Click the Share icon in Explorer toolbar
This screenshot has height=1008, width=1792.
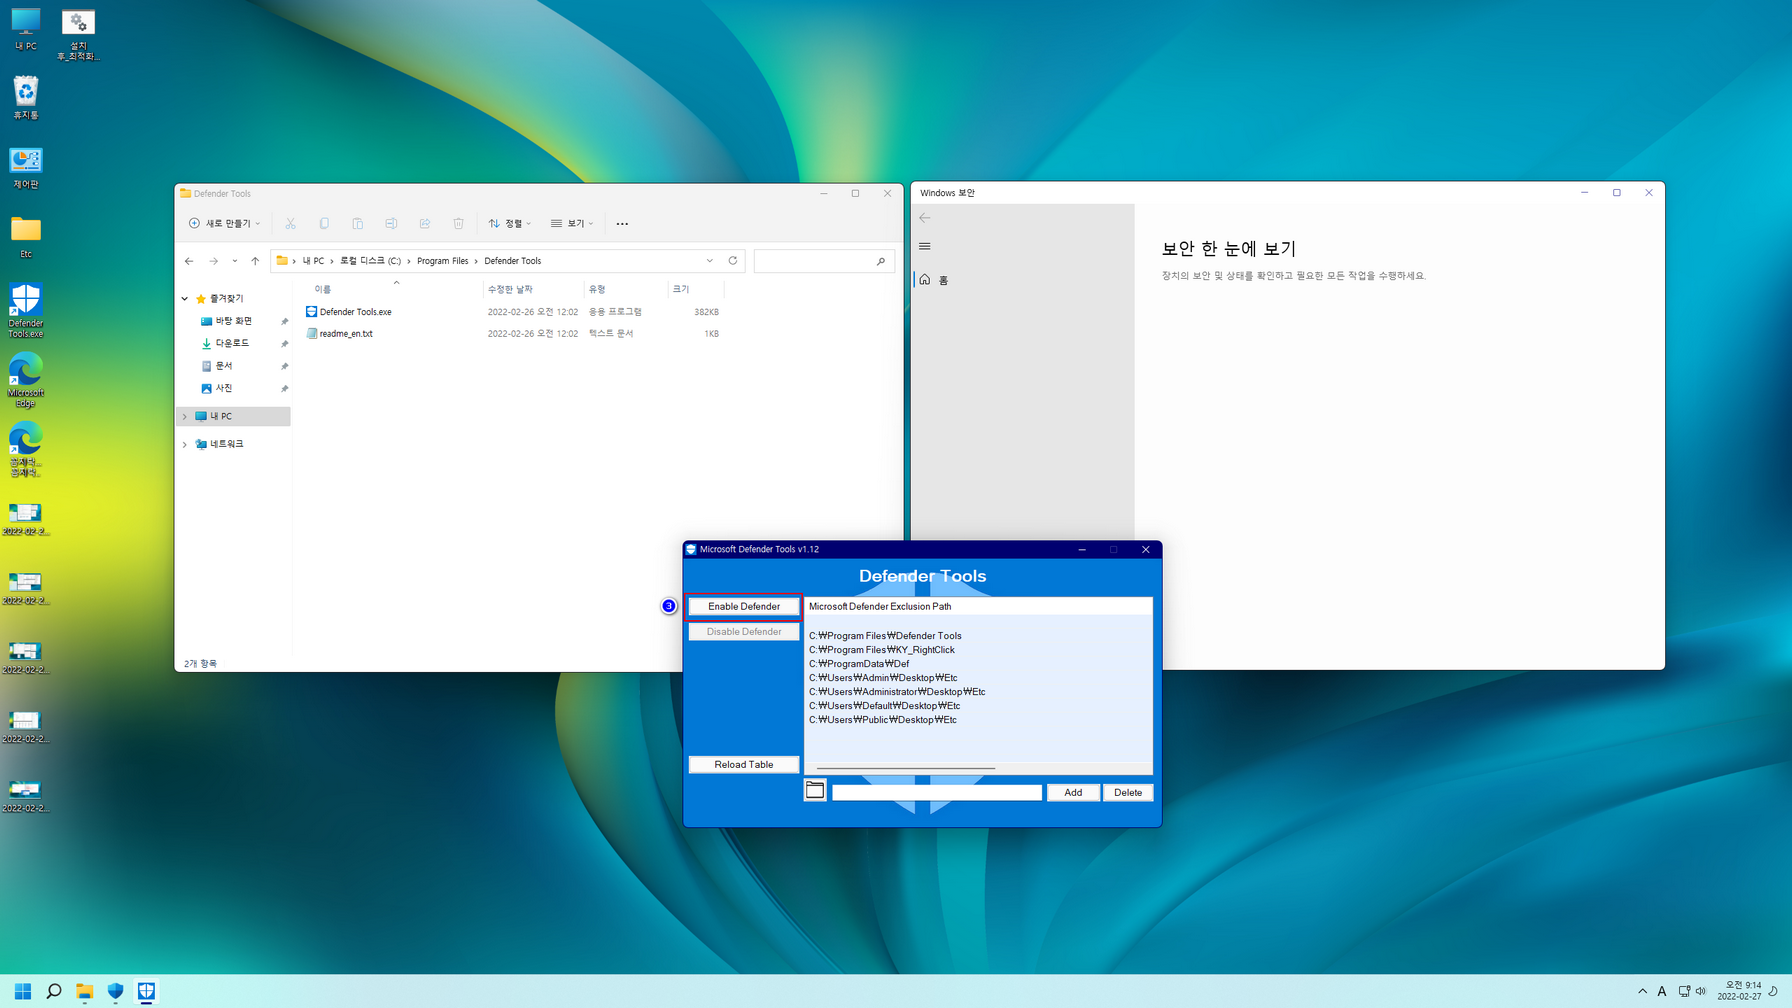(425, 223)
